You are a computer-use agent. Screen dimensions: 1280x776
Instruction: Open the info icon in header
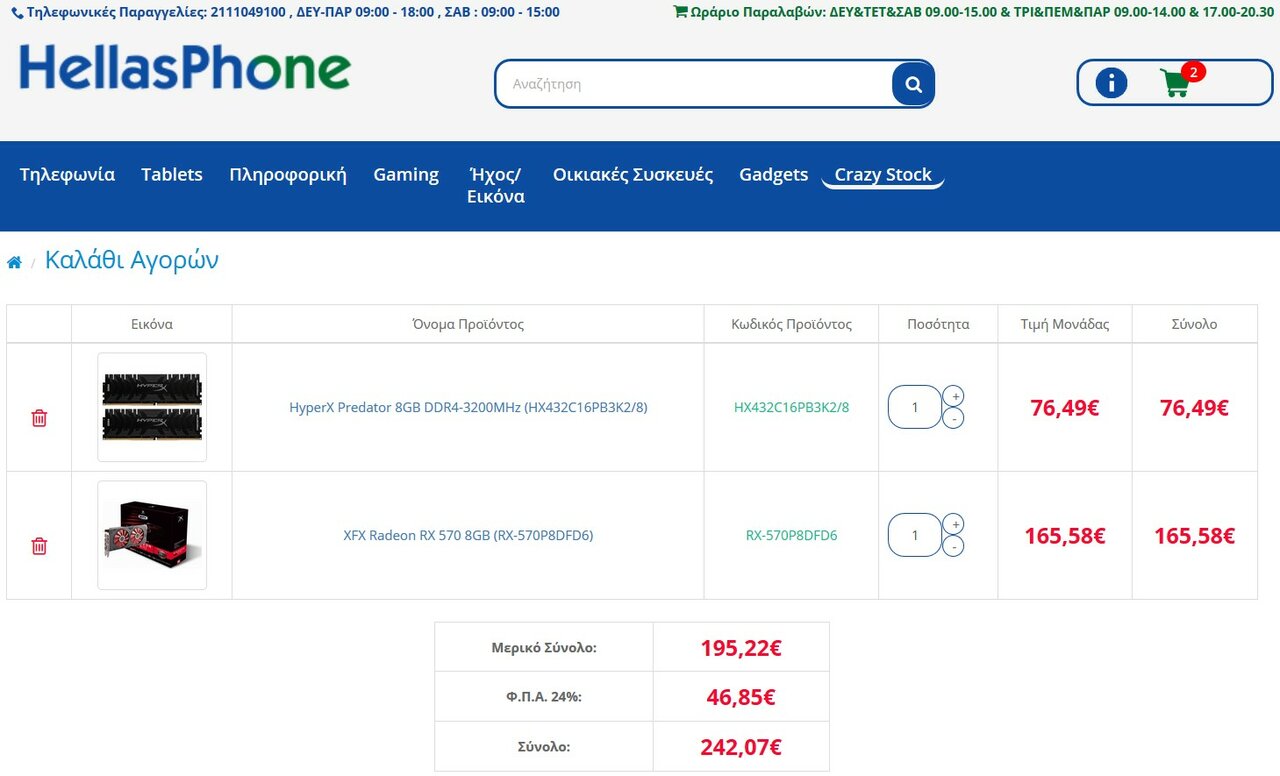(1111, 83)
